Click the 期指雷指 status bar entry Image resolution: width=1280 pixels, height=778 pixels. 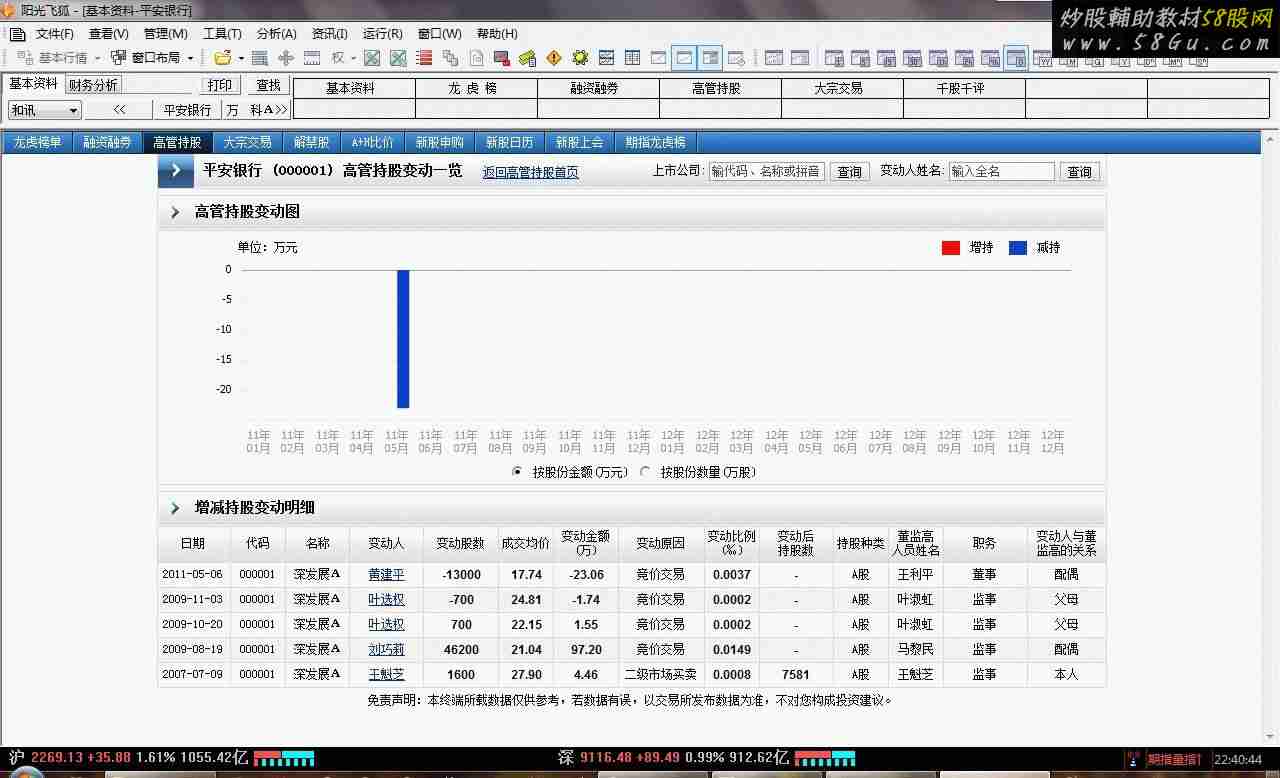pyautogui.click(x=1174, y=760)
